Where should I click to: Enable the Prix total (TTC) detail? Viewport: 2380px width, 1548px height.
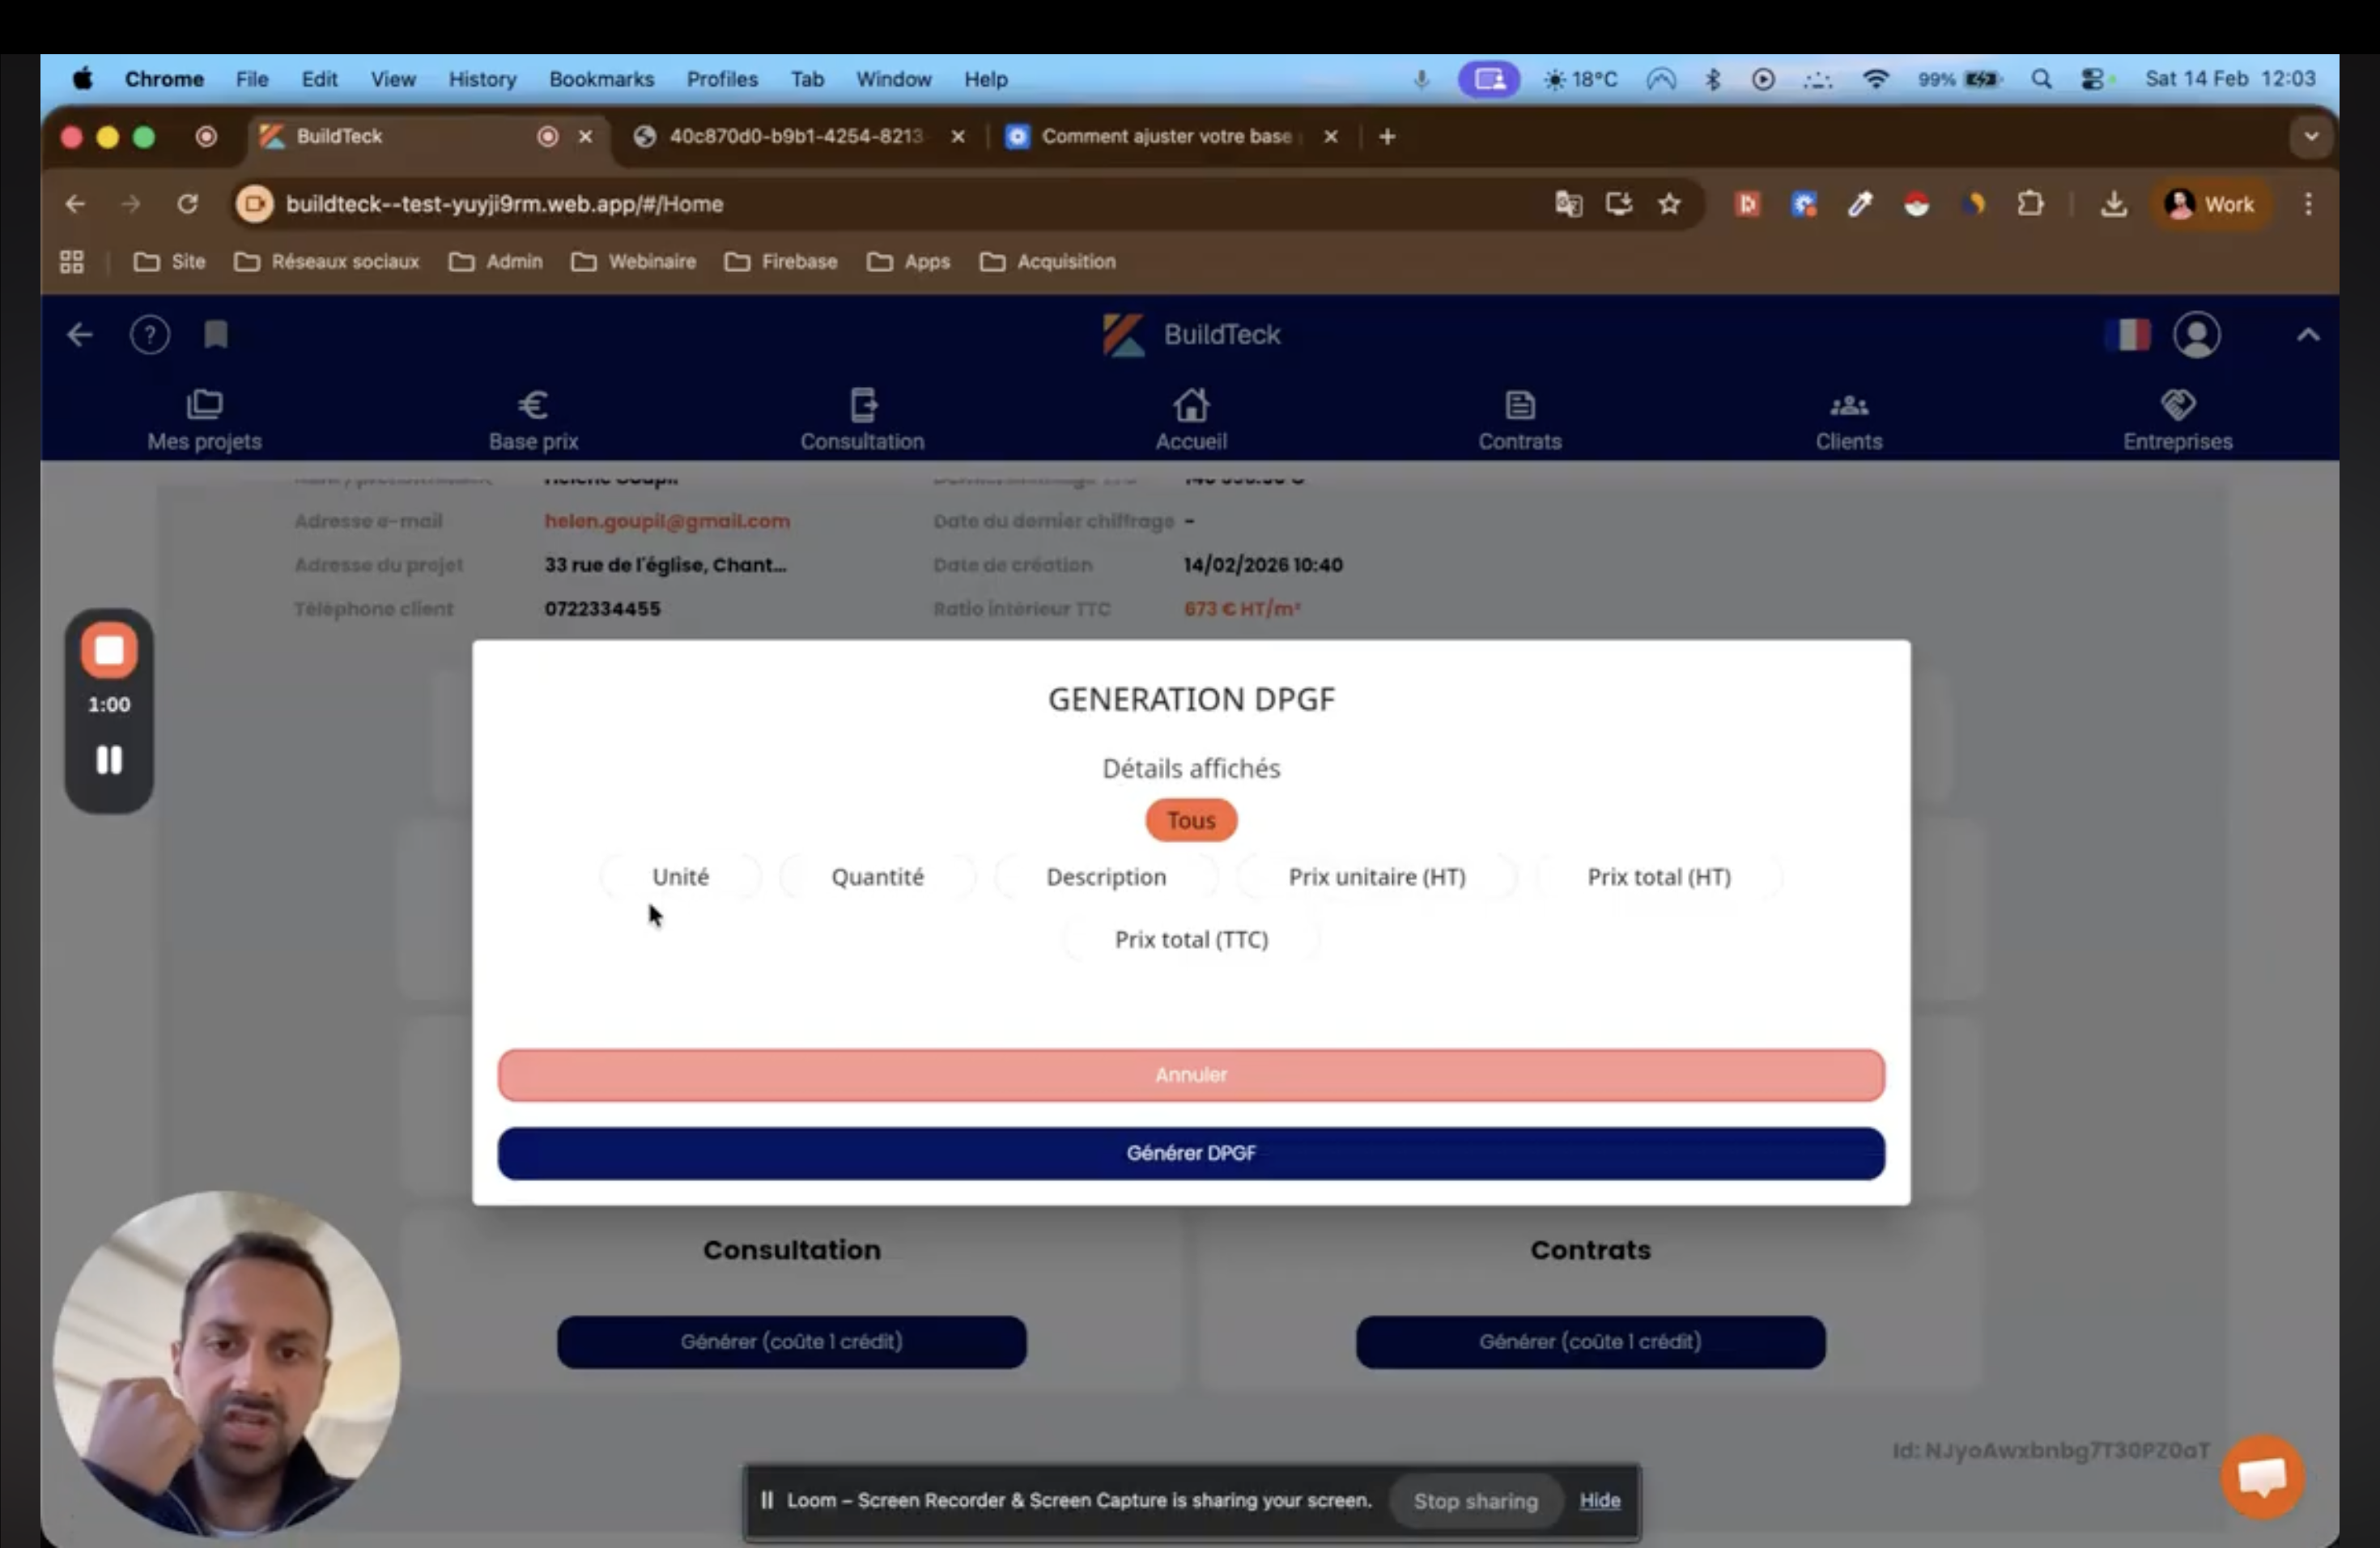point(1190,939)
